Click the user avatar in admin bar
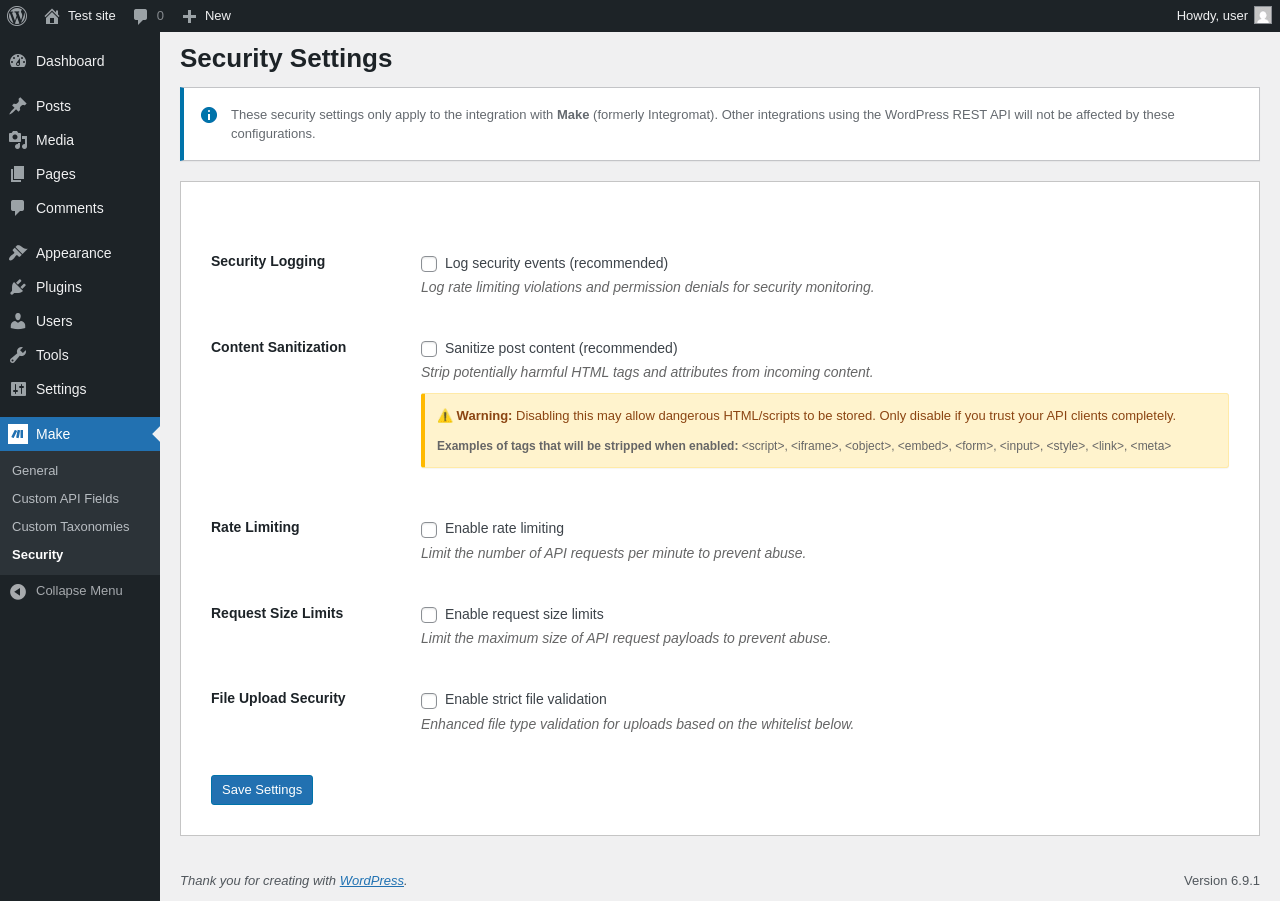Screen dimensions: 1280x901 pyautogui.click(x=1263, y=16)
